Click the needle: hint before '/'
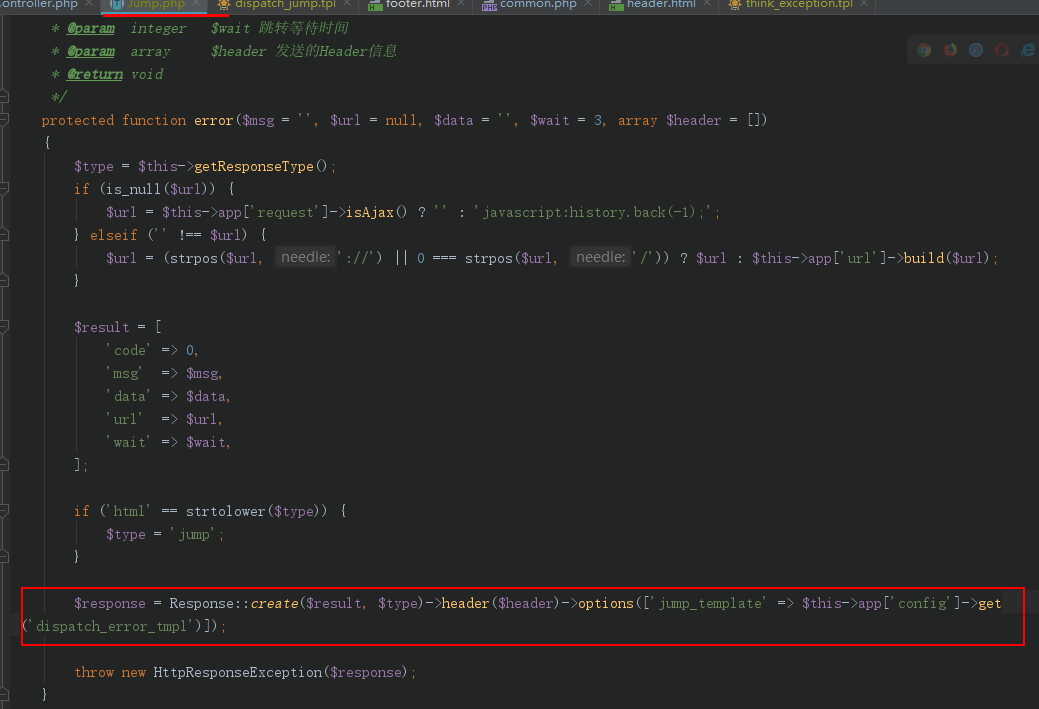This screenshot has width=1039, height=709. [600, 257]
